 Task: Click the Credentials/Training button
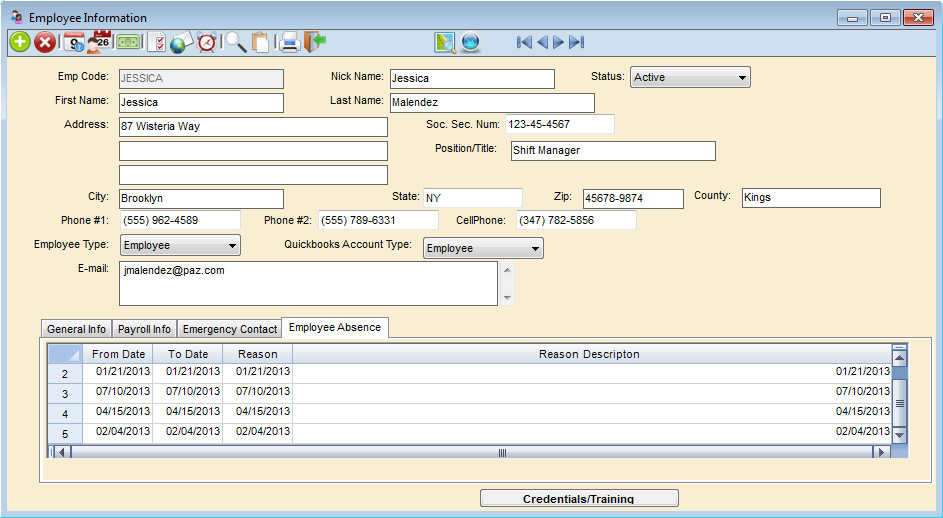tap(579, 498)
